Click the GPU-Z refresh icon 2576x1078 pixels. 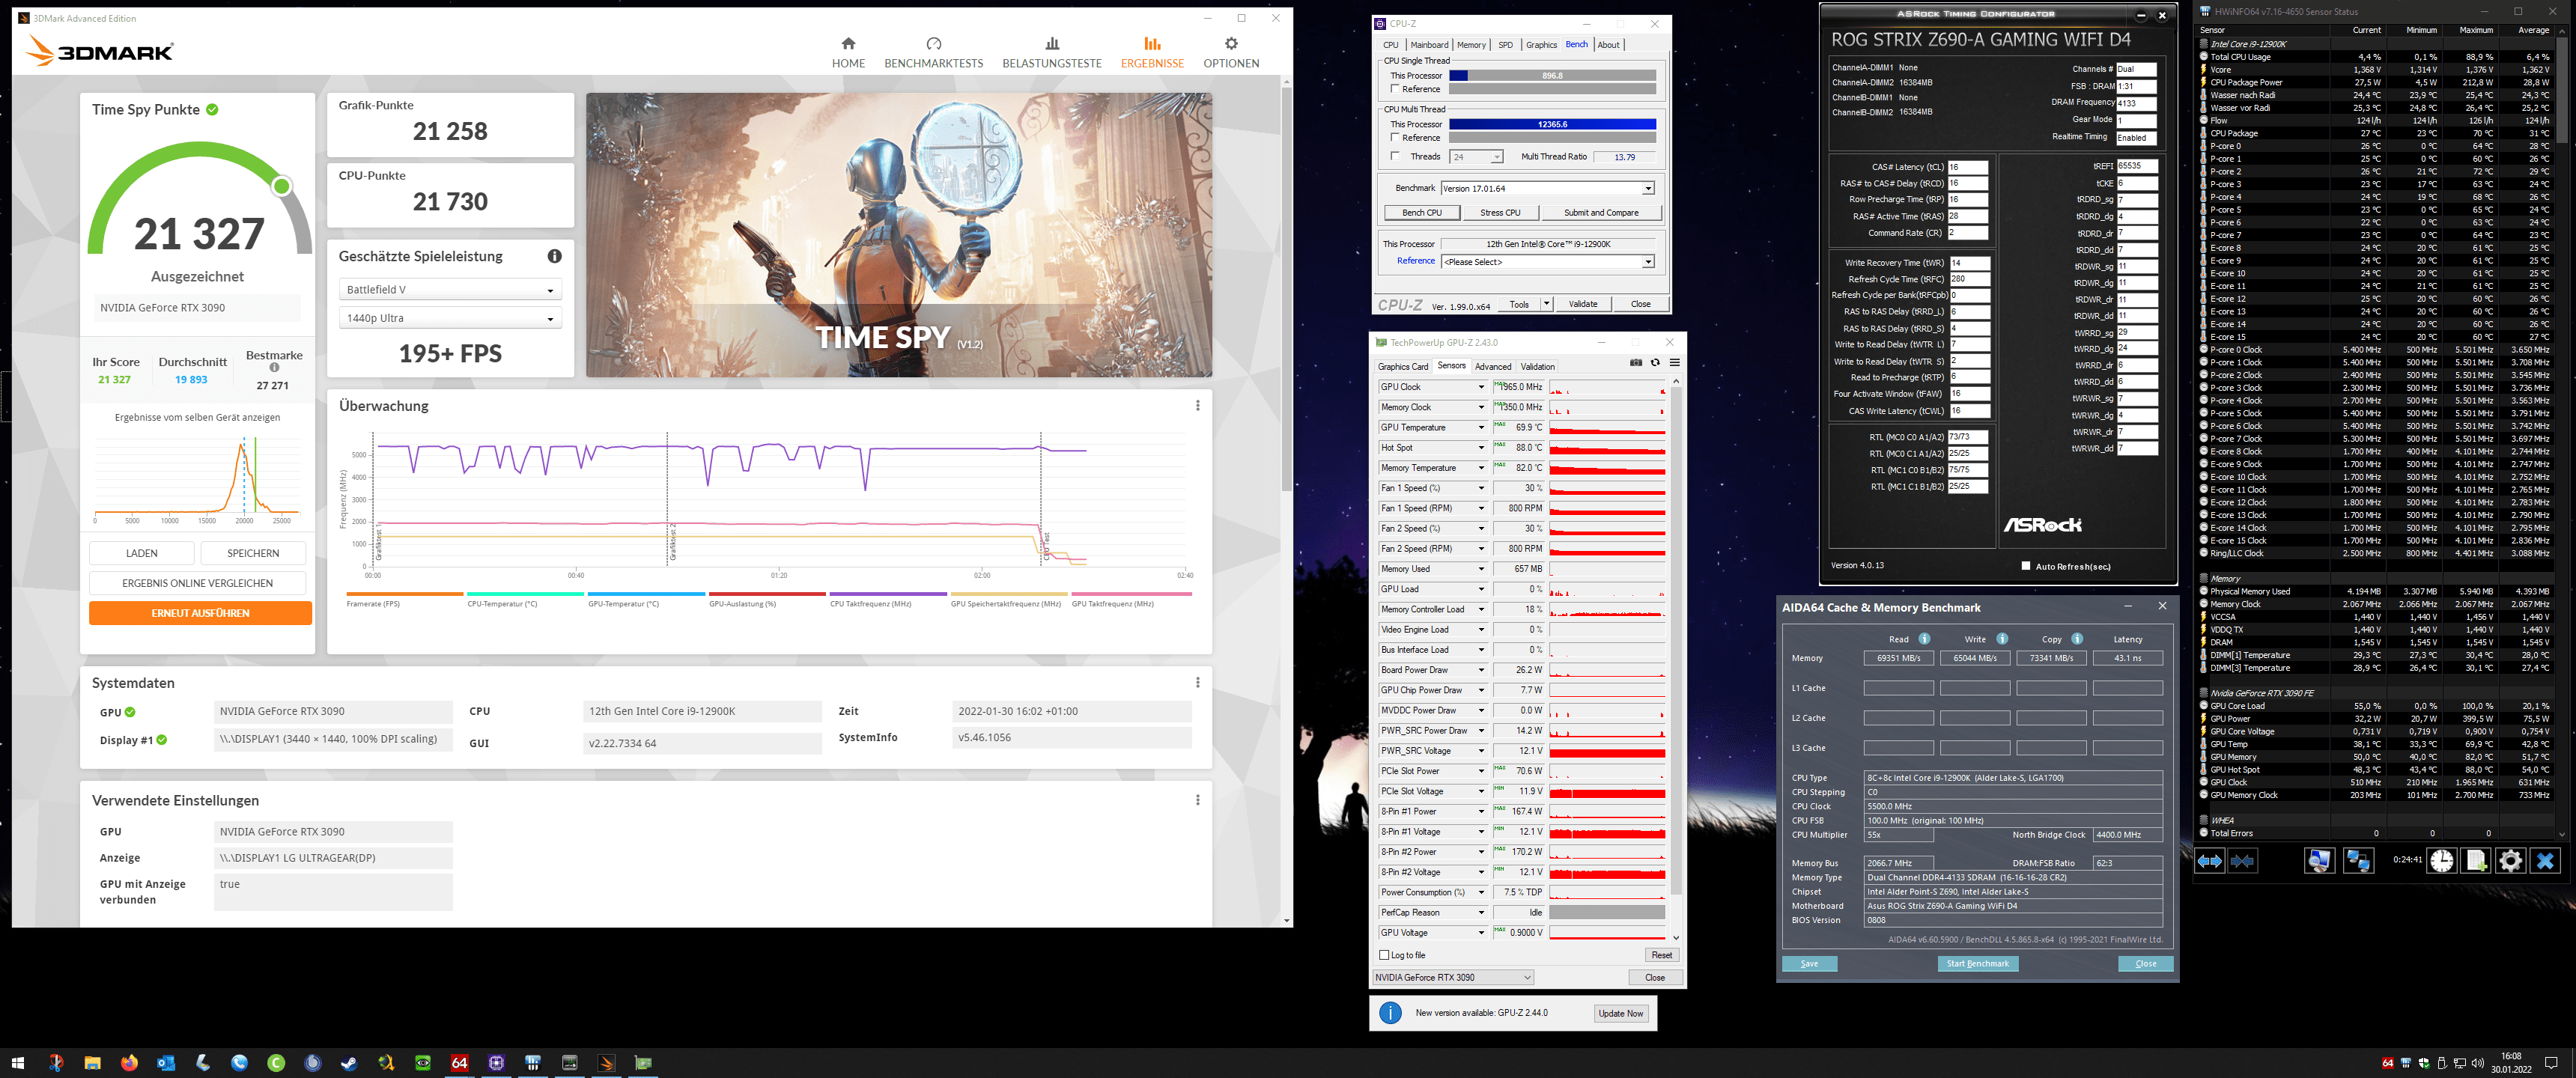pyautogui.click(x=1655, y=363)
